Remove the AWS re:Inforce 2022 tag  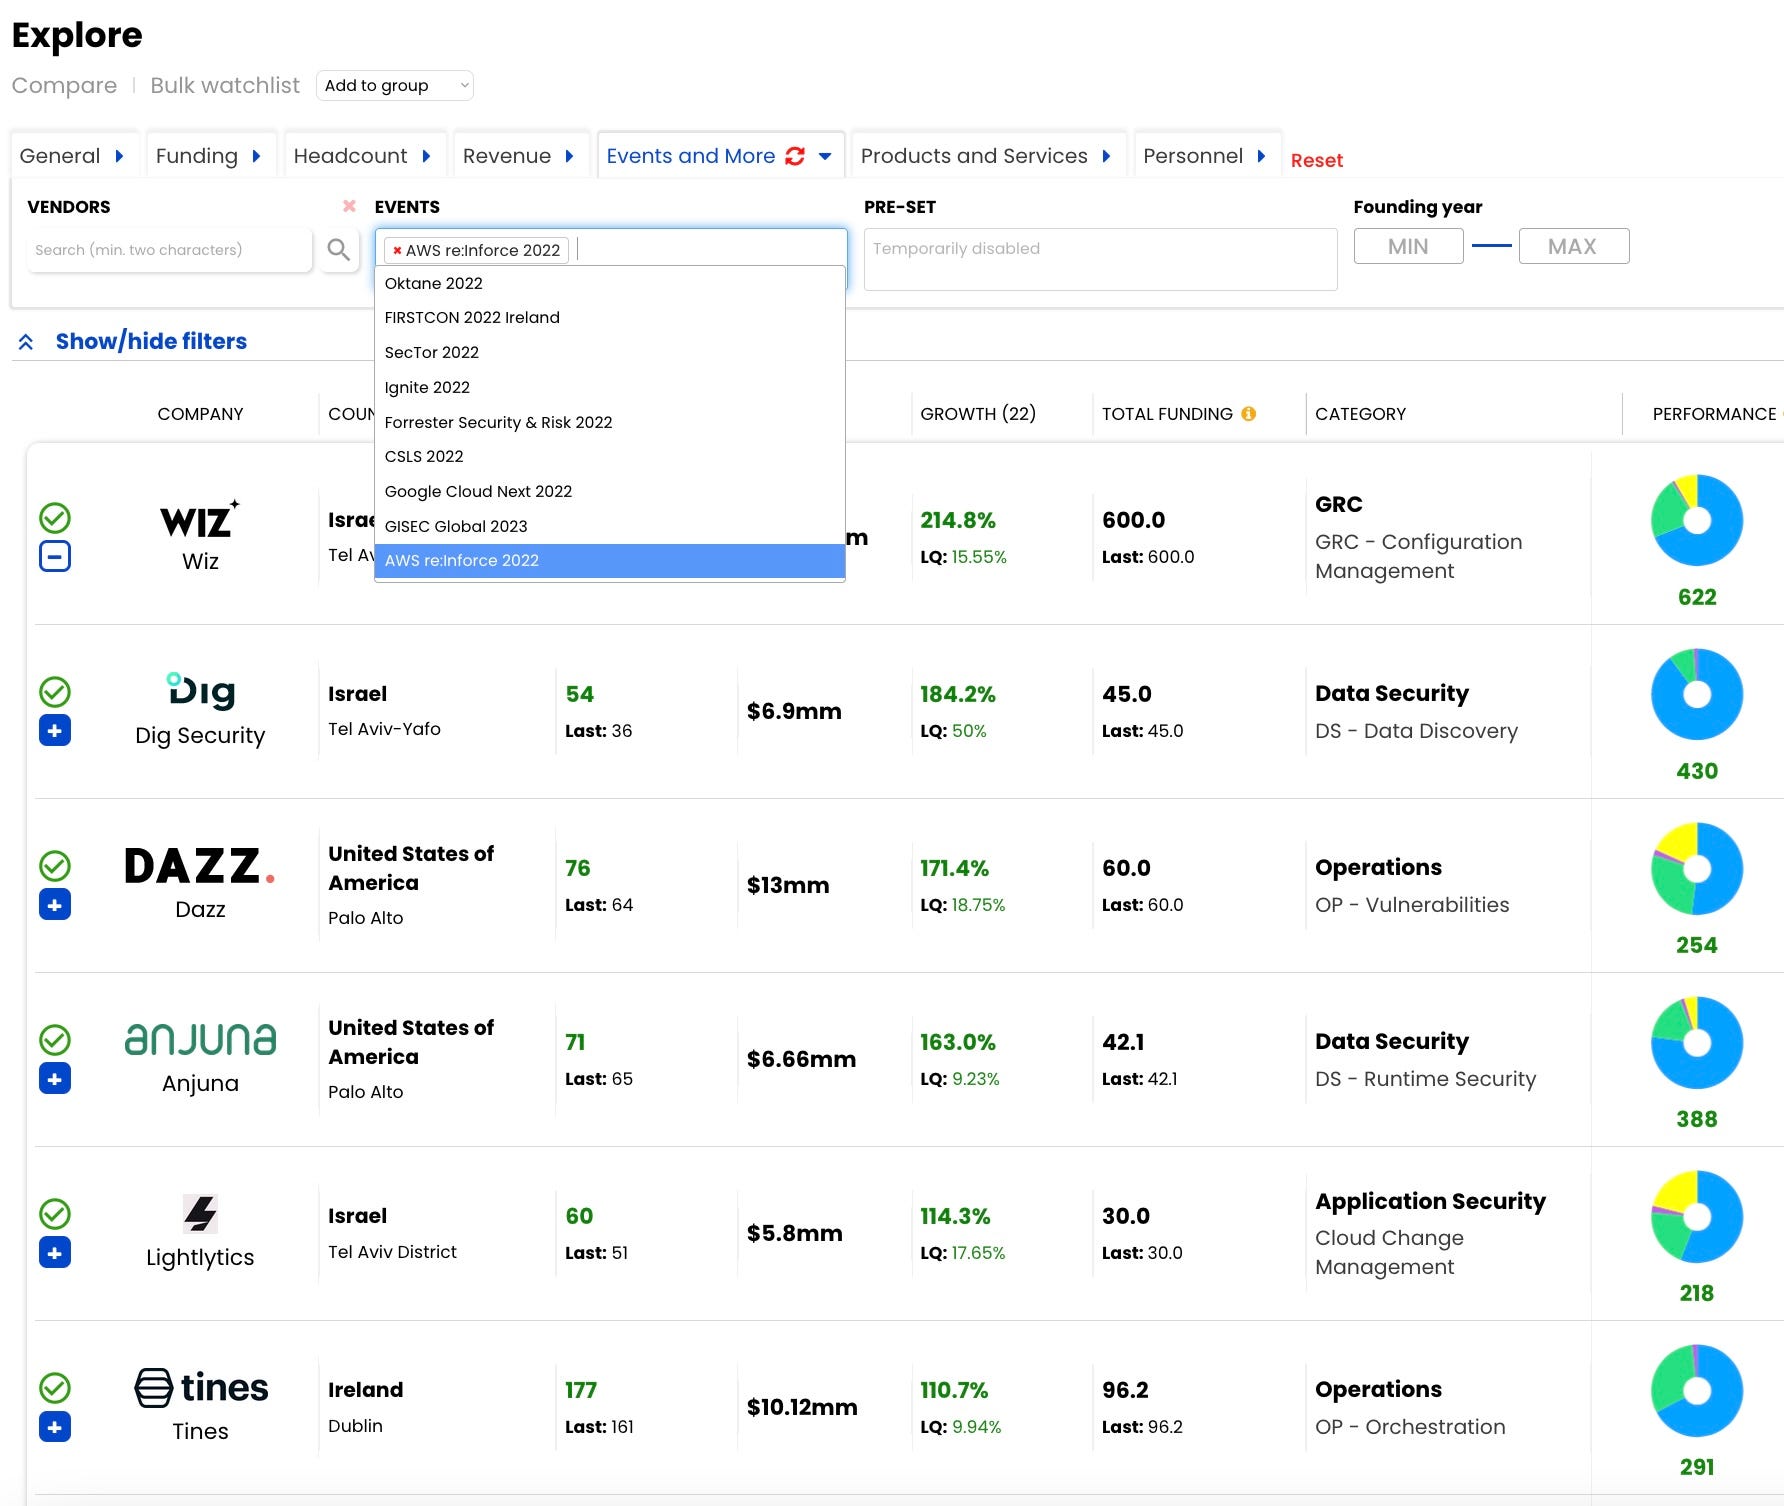397,250
